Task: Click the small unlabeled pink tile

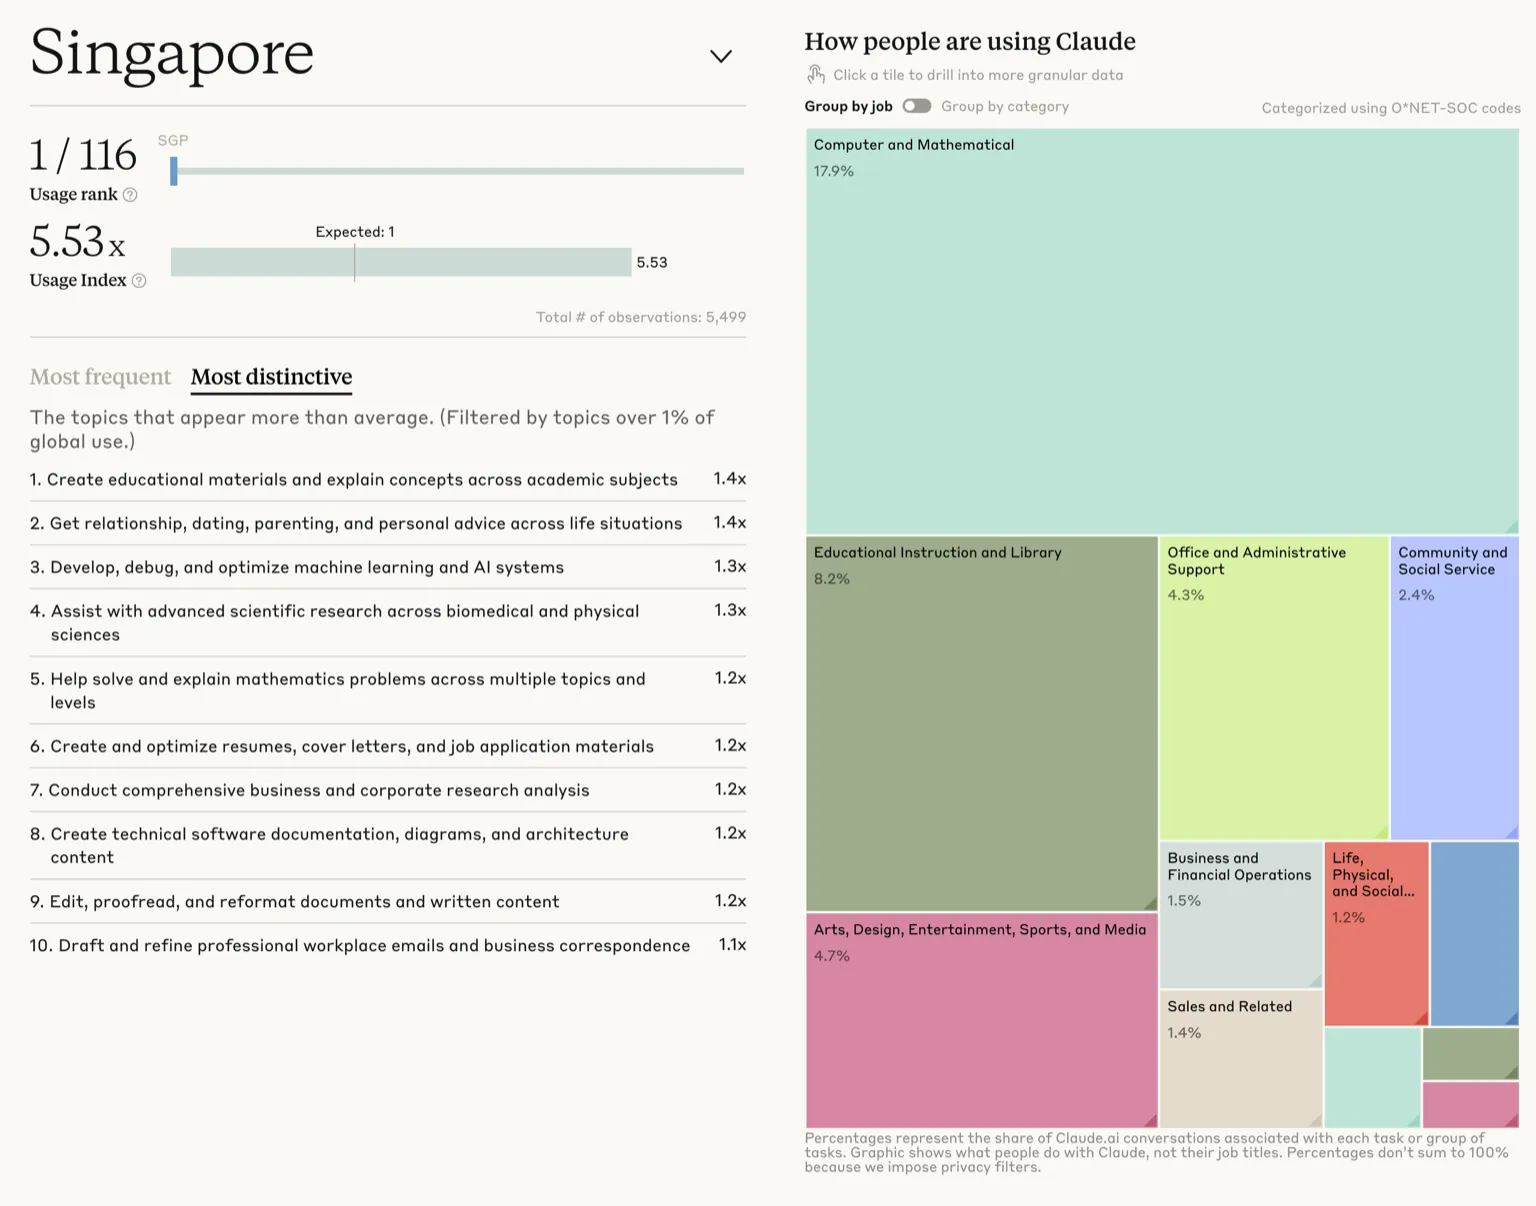Action: [x=1471, y=1105]
